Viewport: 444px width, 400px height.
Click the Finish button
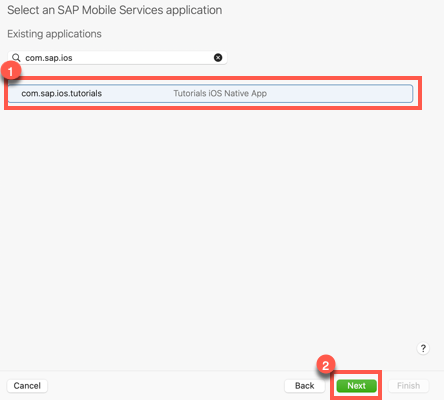(x=408, y=386)
